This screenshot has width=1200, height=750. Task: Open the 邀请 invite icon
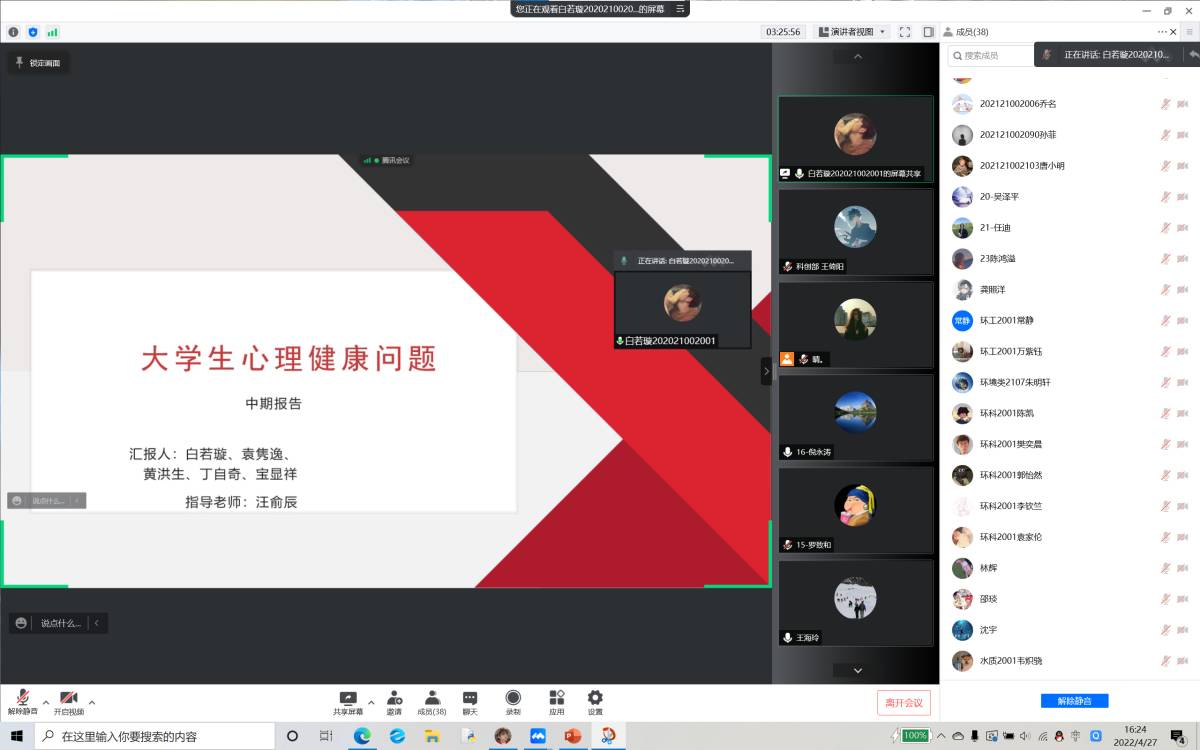(x=394, y=700)
